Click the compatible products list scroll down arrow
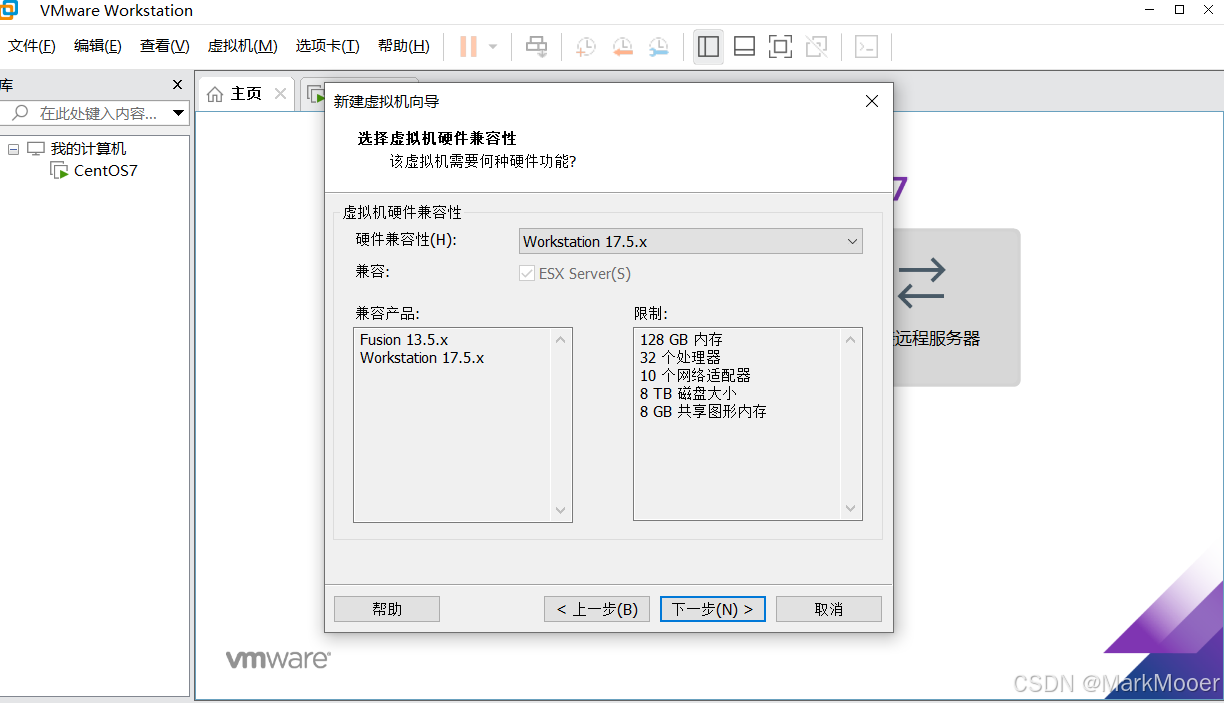Screen dimensions: 1224x703 561,510
